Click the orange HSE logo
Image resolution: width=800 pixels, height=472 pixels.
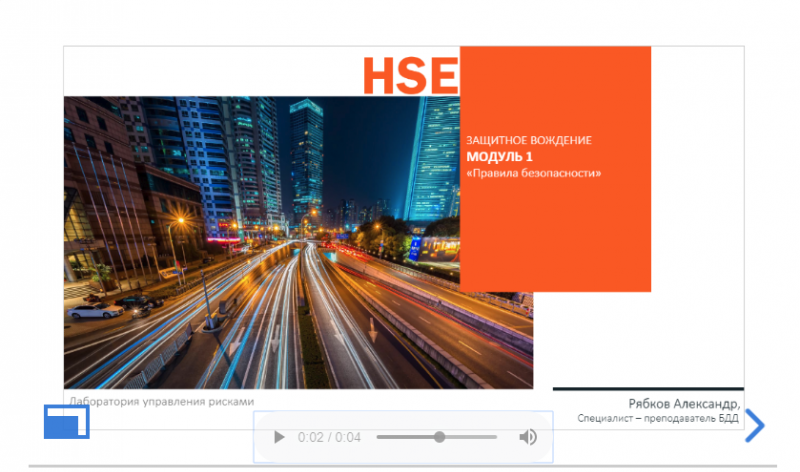[x=409, y=76]
